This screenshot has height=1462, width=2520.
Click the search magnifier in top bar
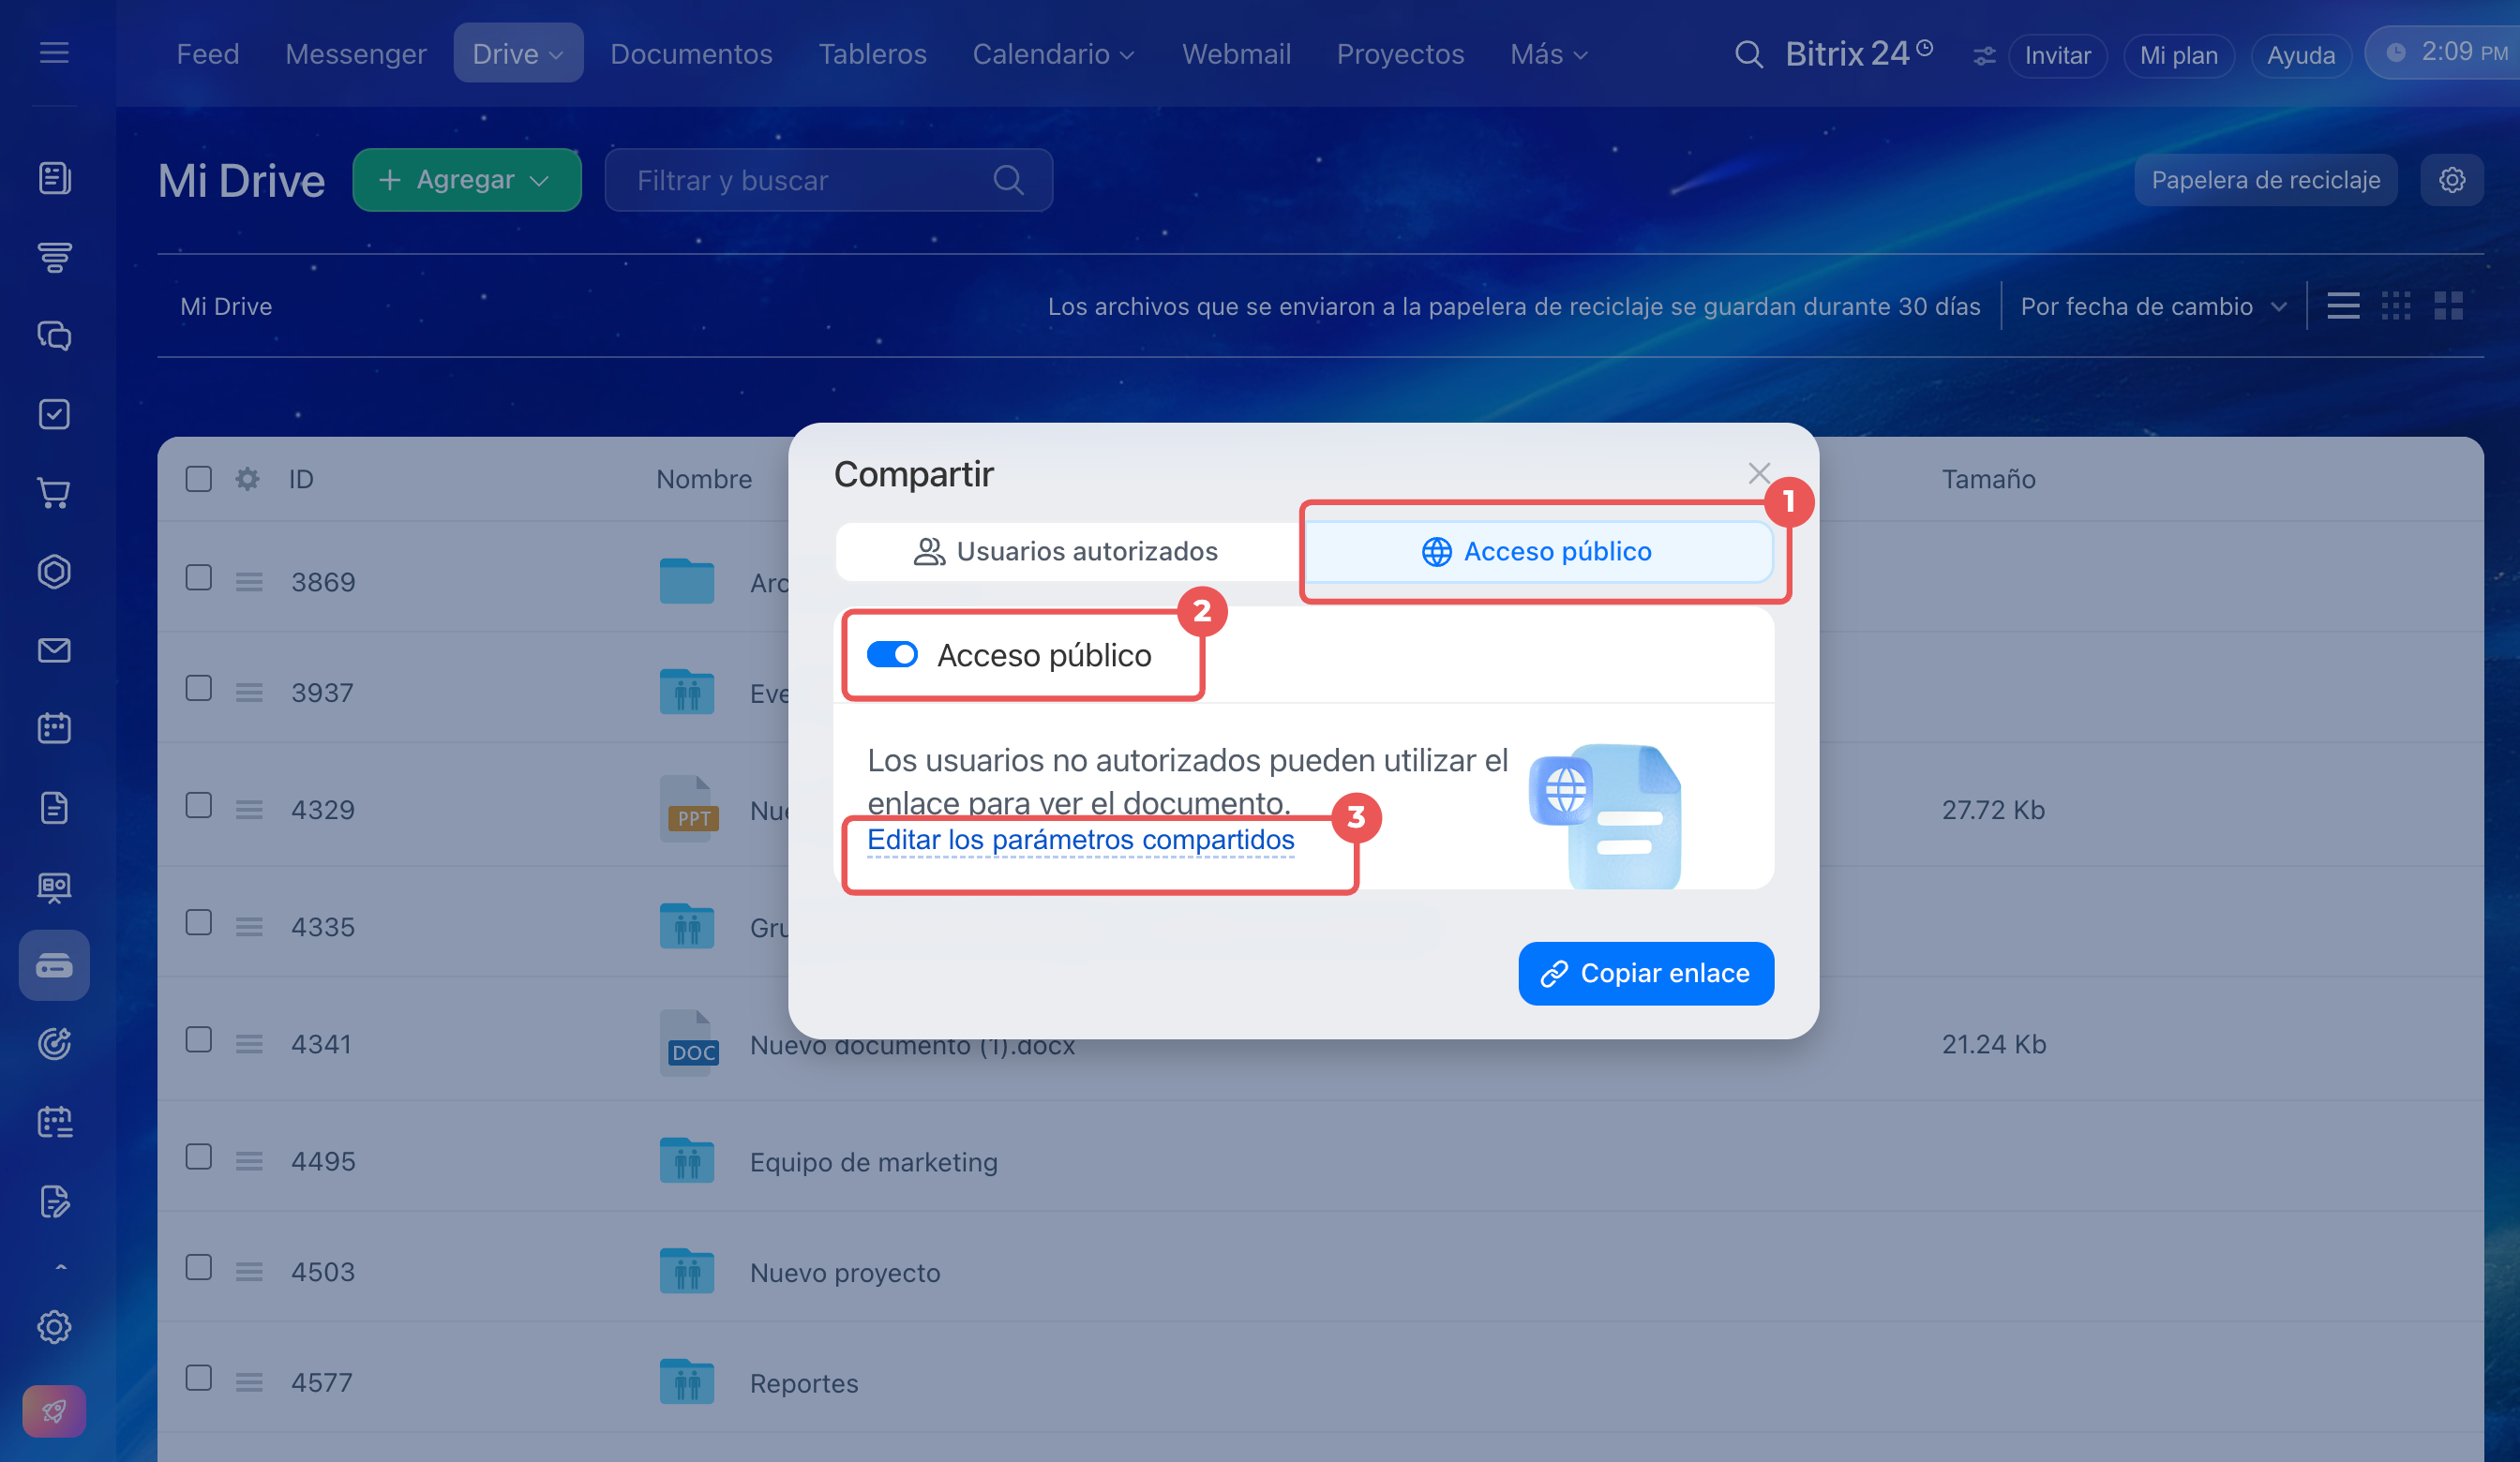click(x=1749, y=54)
